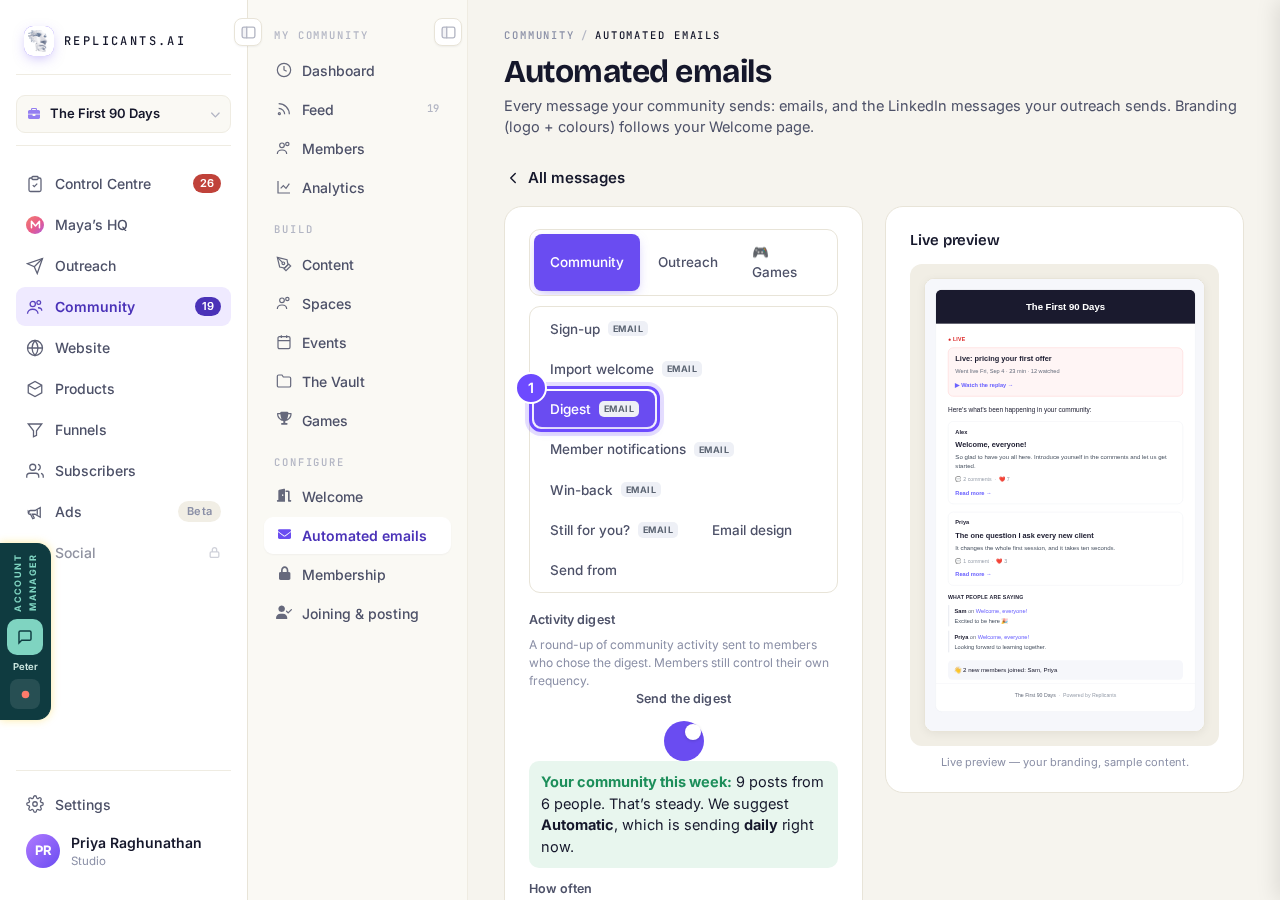Collapse the main sidebar panel icon
Viewport: 1280px width, 900px height.
(x=248, y=32)
